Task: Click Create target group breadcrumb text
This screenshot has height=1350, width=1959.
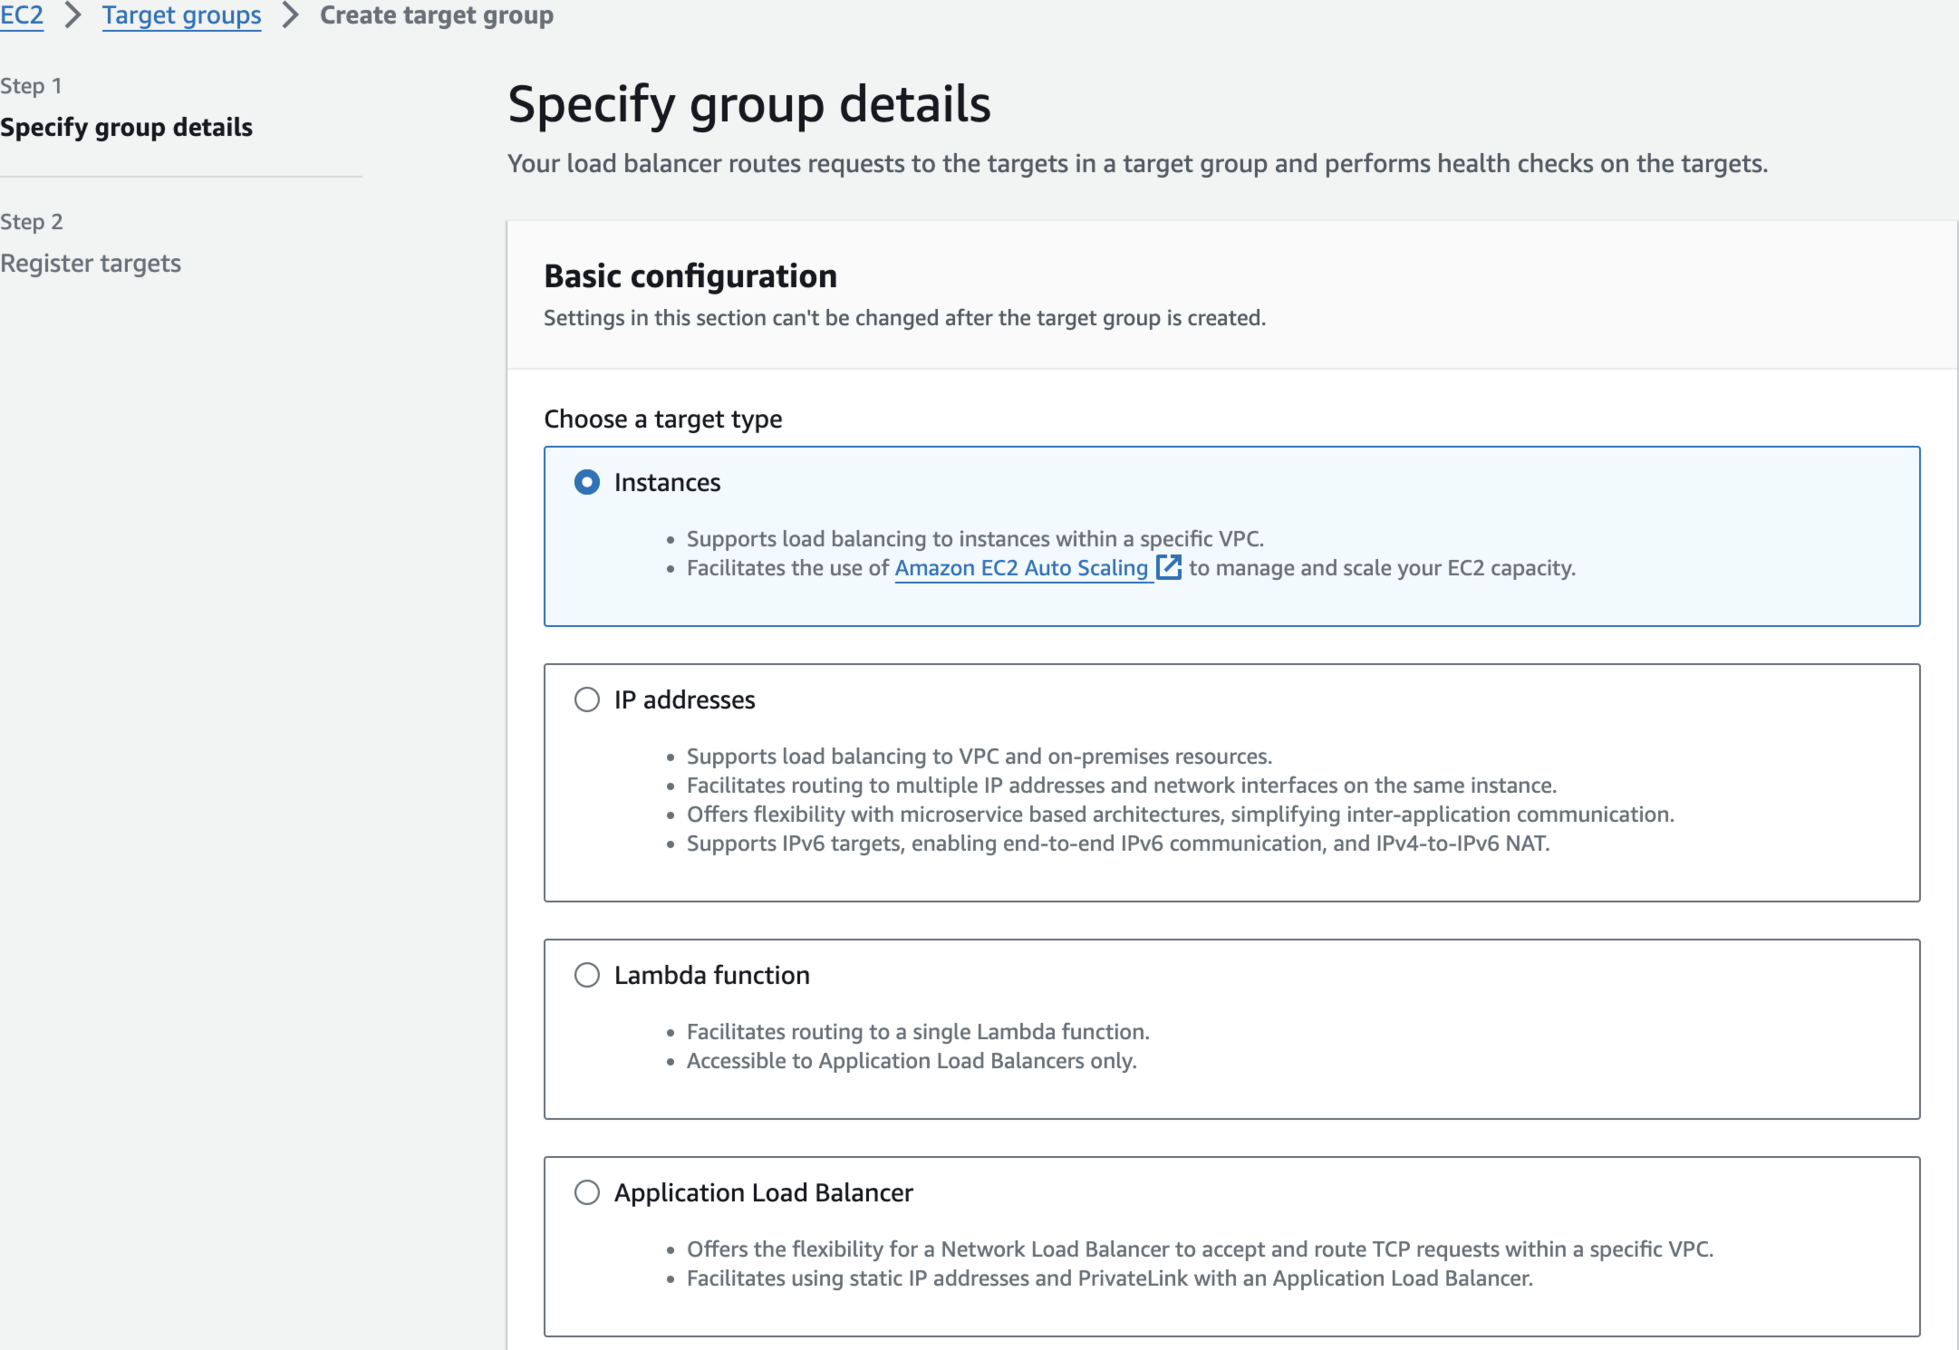Action: pos(436,15)
